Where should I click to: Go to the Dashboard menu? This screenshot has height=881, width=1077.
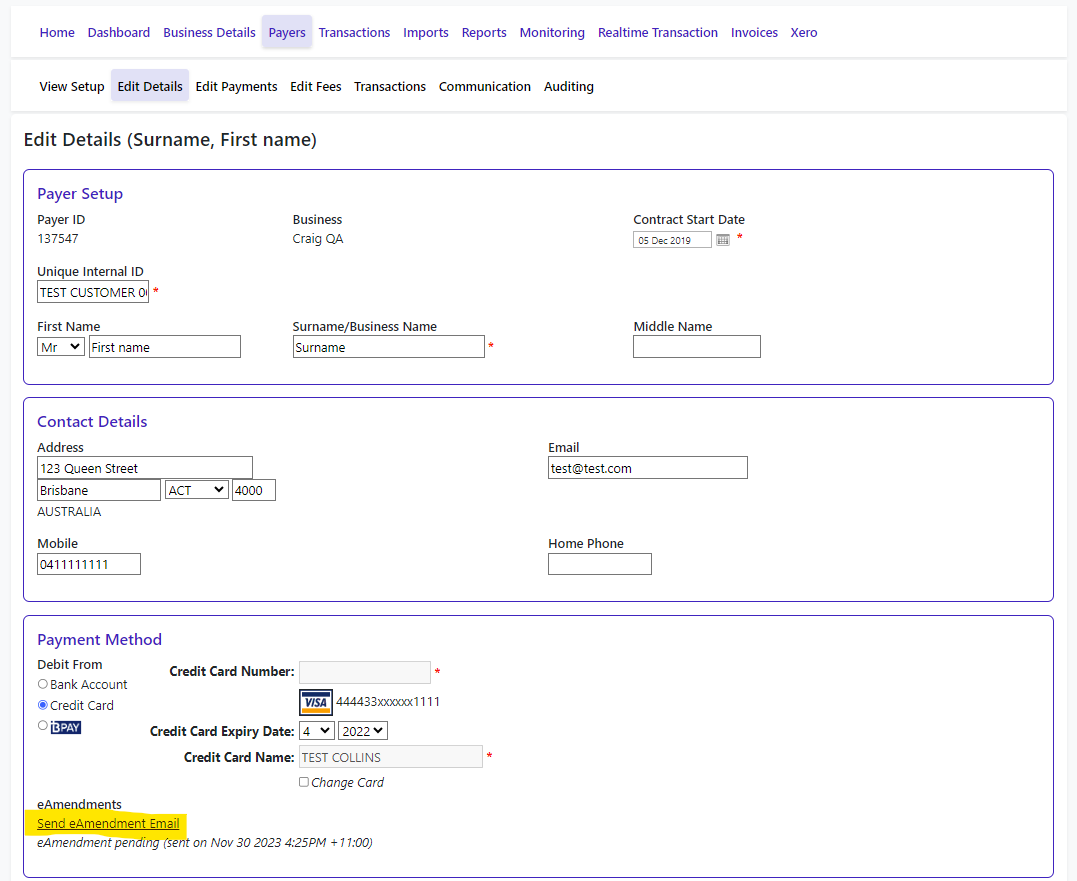tap(119, 33)
